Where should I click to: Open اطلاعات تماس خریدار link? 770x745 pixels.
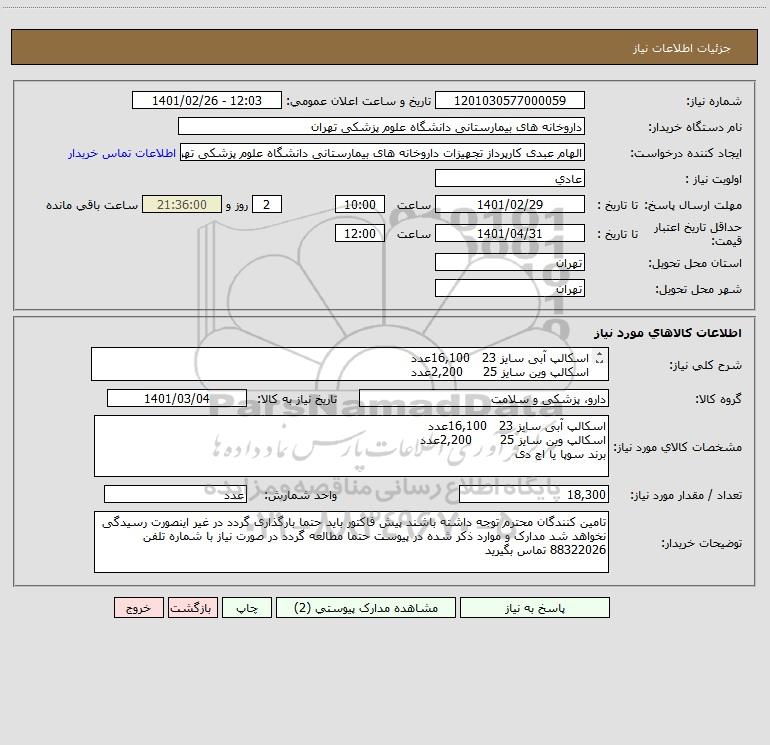tap(122, 153)
